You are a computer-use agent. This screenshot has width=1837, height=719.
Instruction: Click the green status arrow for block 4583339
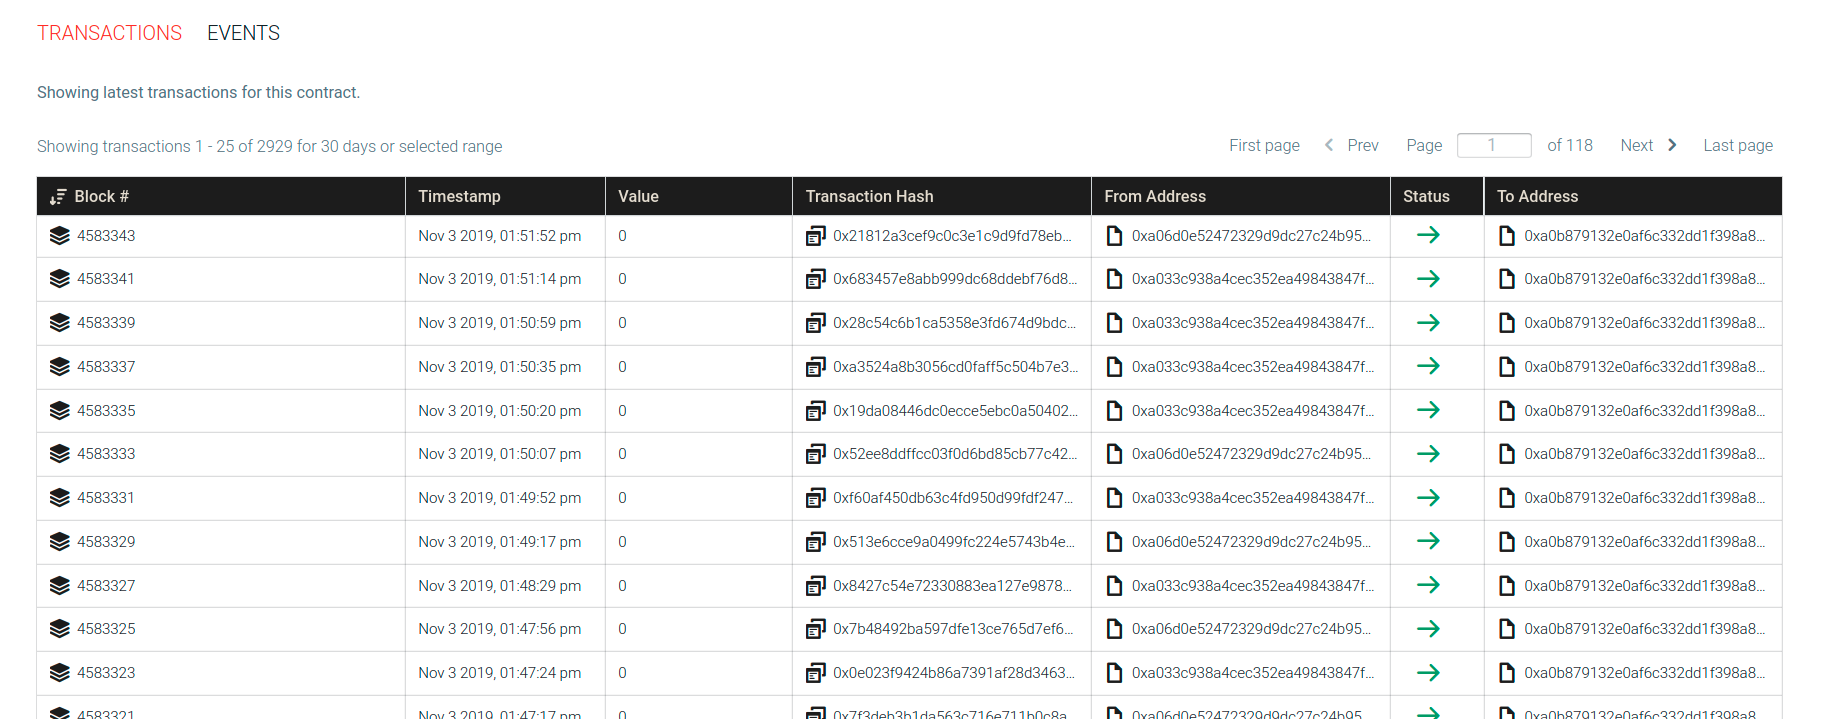1428,323
